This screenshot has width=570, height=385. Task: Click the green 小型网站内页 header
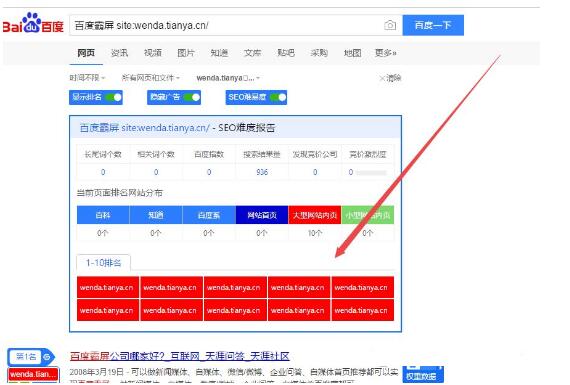[x=368, y=215]
